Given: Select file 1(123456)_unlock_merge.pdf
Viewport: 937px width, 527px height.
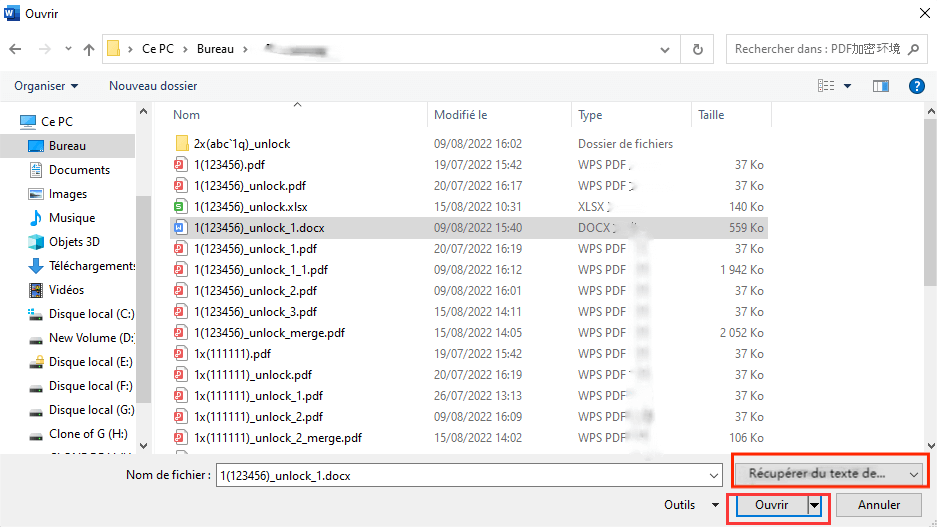Looking at the screenshot, I should pos(269,333).
